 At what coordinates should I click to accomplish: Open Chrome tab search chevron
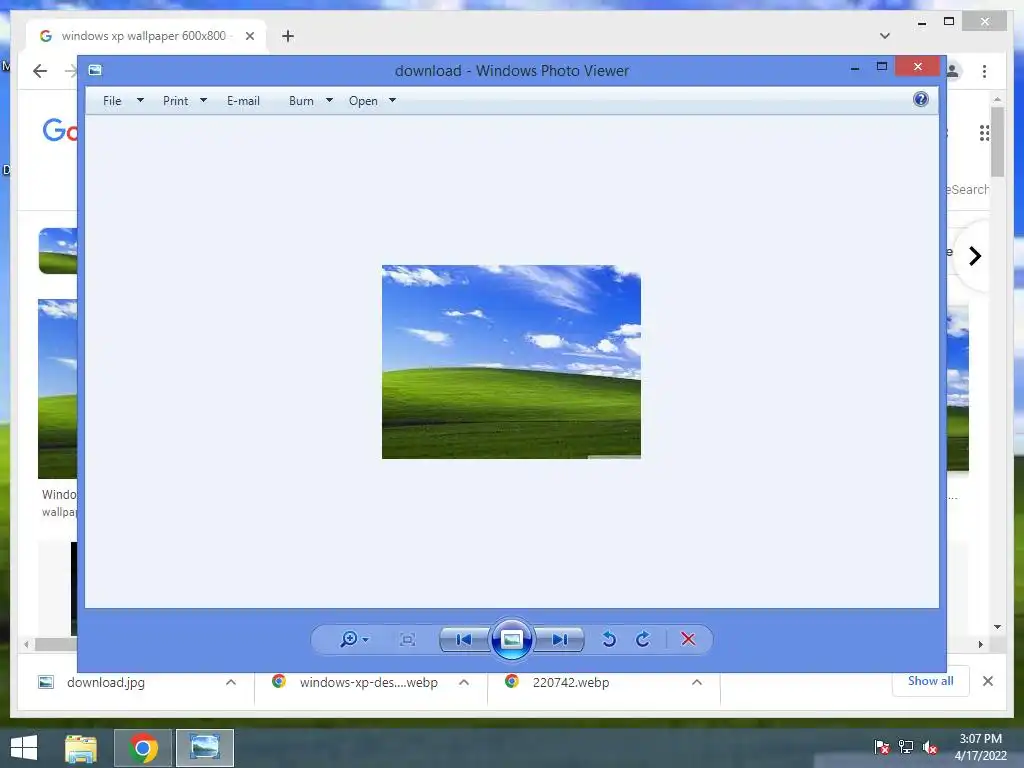point(885,36)
